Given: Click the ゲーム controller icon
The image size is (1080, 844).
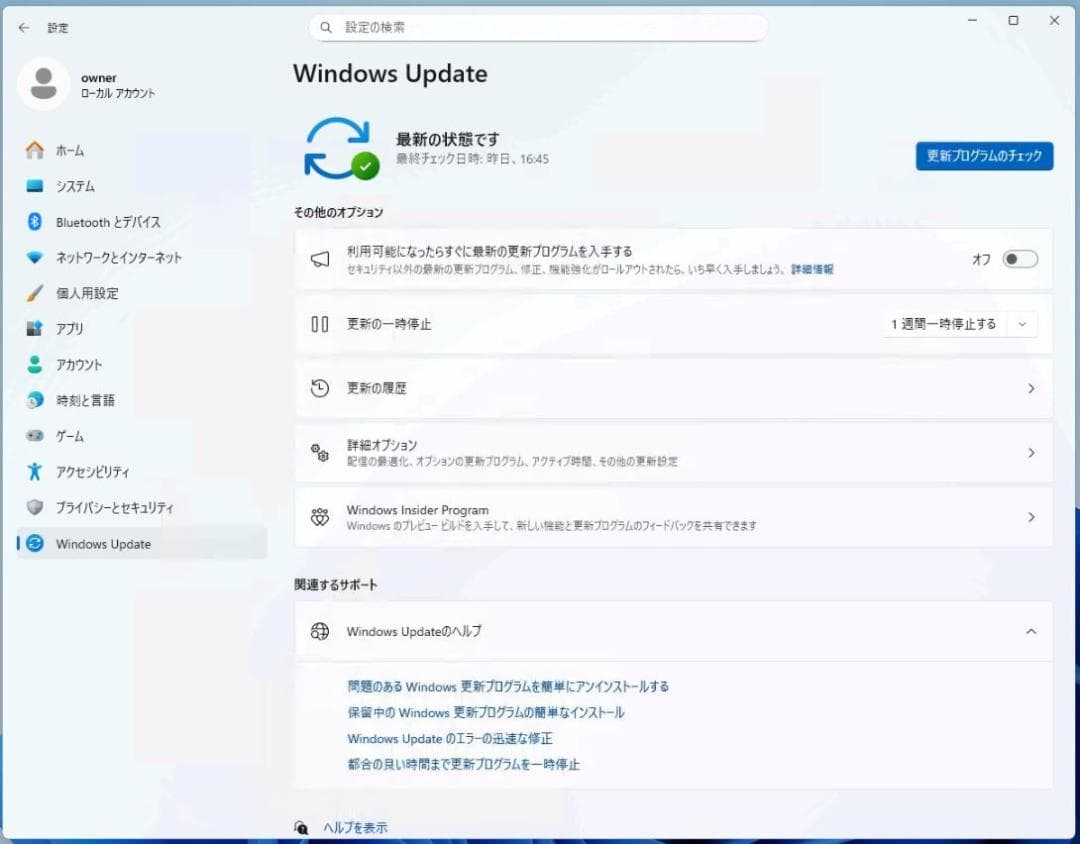Looking at the screenshot, I should click(35, 436).
